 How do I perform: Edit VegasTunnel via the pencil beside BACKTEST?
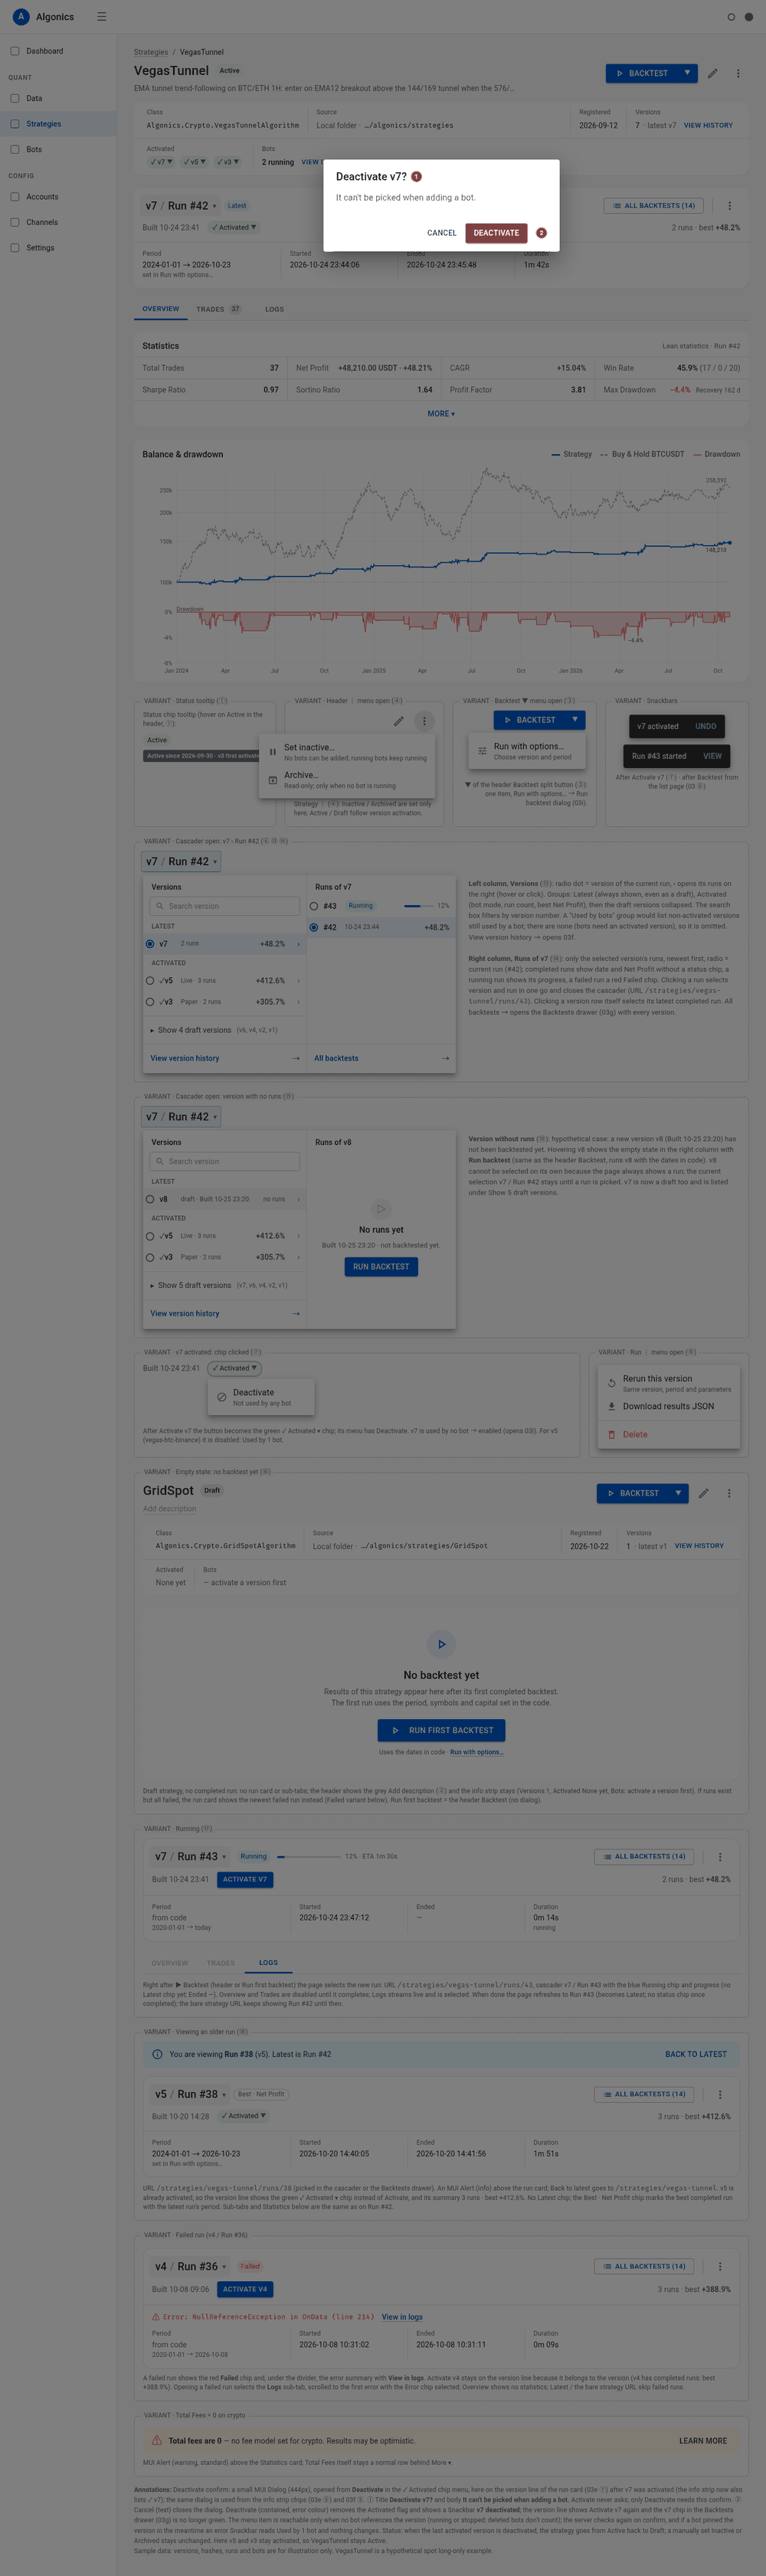point(713,73)
